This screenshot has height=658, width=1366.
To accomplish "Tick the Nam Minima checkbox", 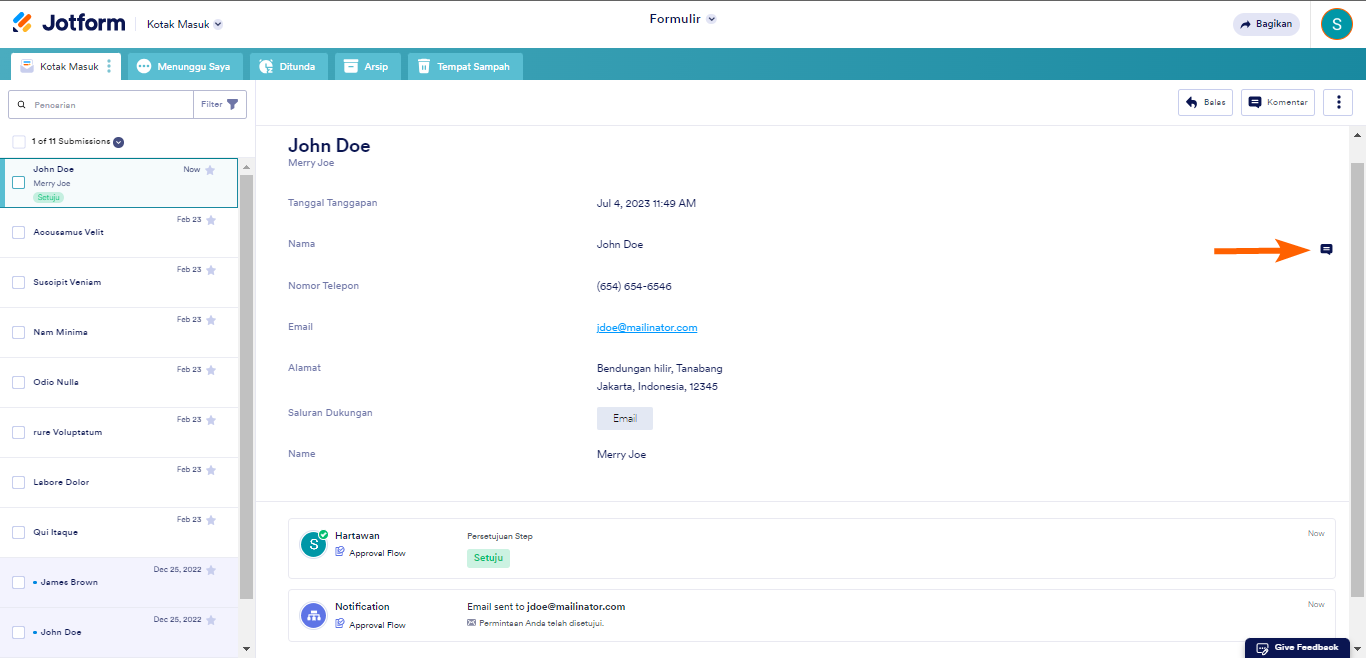I will click(18, 332).
